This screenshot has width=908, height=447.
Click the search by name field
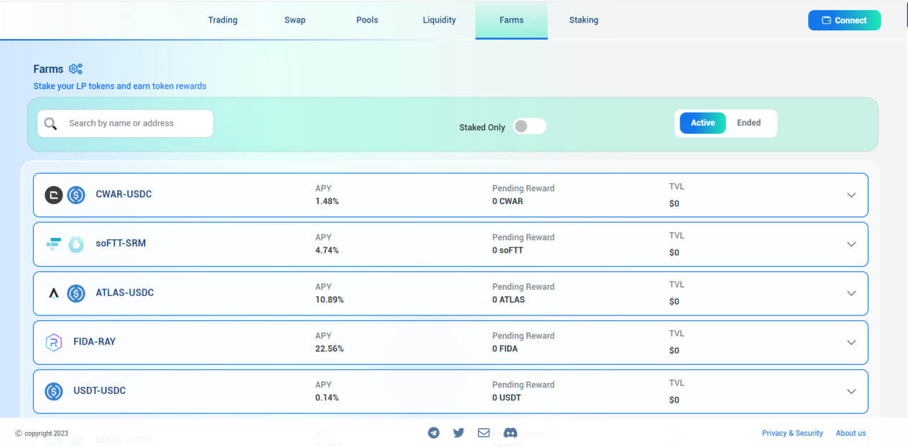point(135,124)
